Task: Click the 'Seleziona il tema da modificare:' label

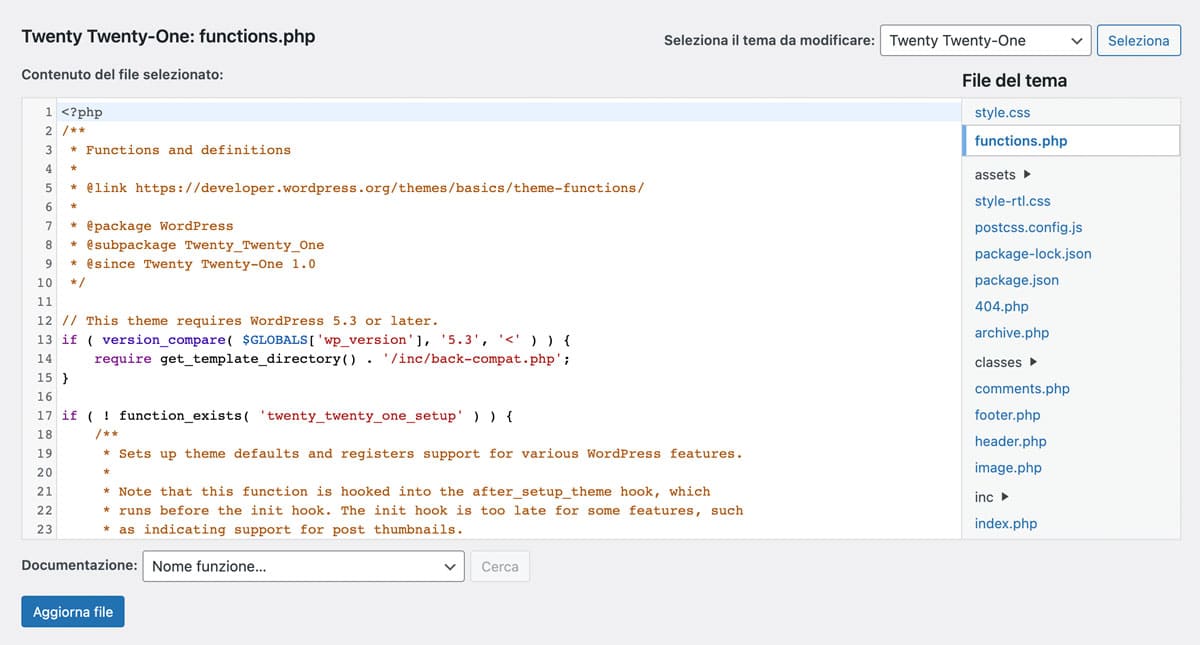Action: (x=769, y=41)
